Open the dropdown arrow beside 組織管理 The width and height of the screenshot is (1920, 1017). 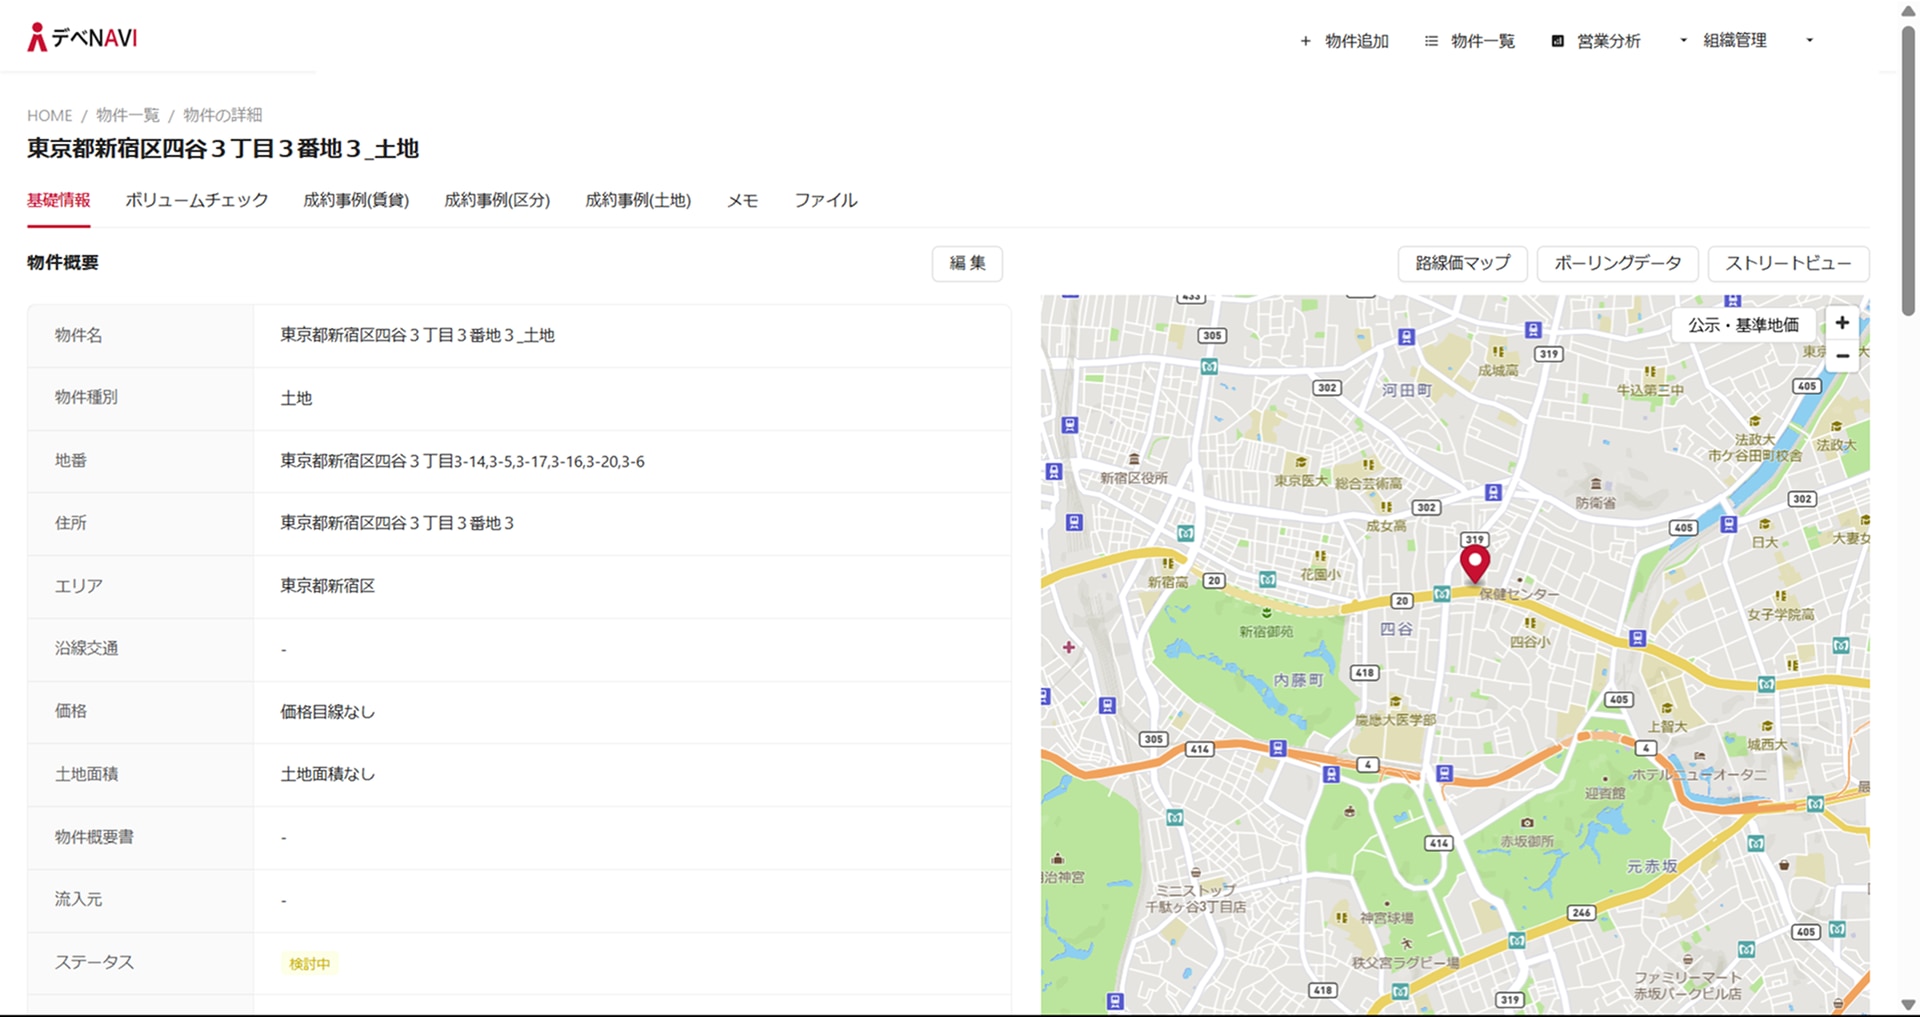tap(1683, 40)
